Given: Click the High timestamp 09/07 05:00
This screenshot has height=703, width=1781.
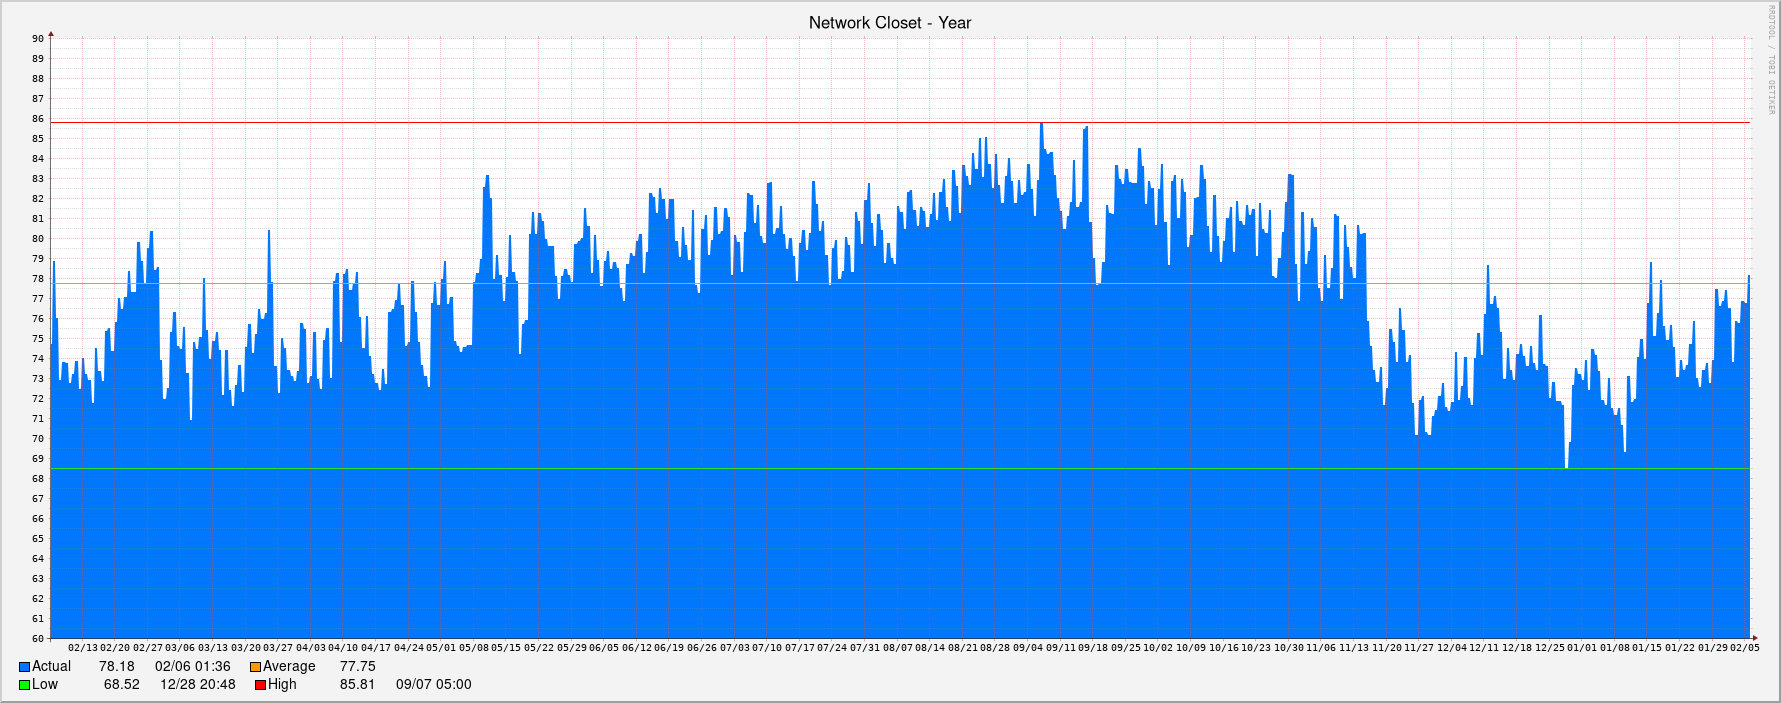Looking at the screenshot, I should click(433, 685).
